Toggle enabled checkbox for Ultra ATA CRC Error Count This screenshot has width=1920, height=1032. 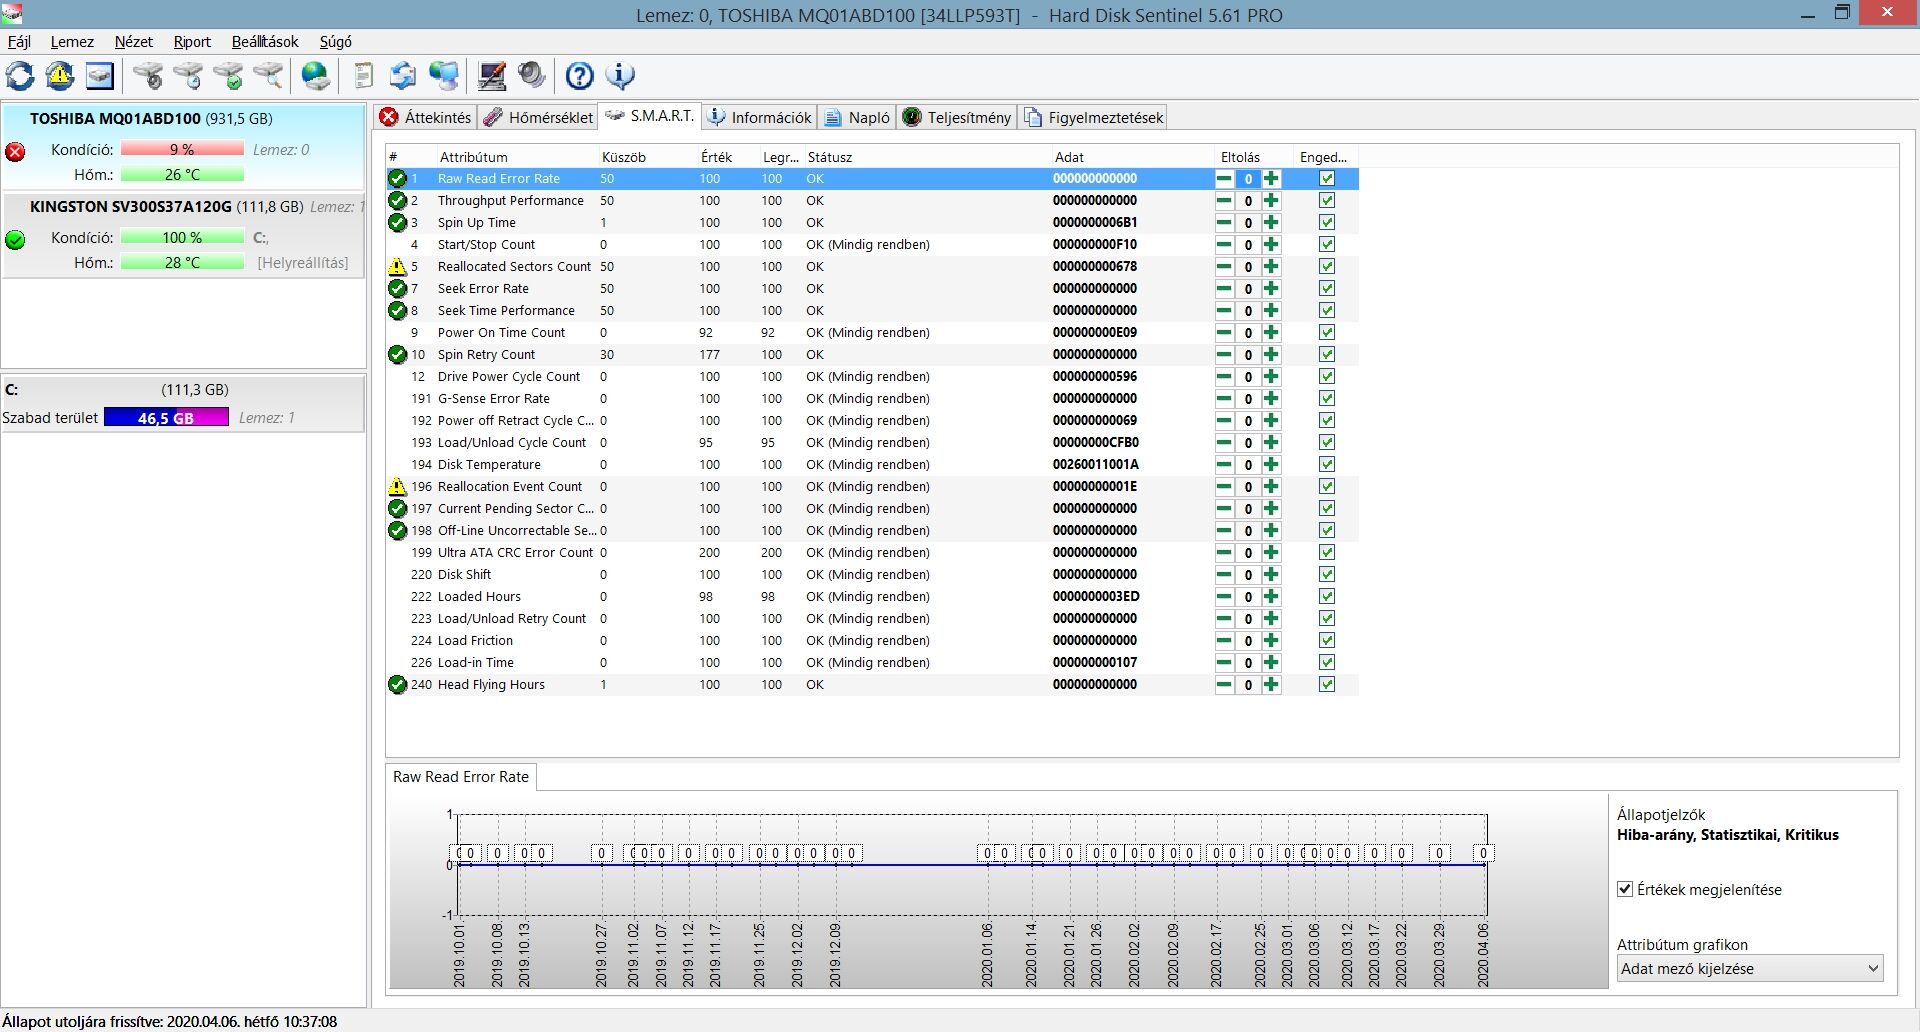click(1327, 553)
